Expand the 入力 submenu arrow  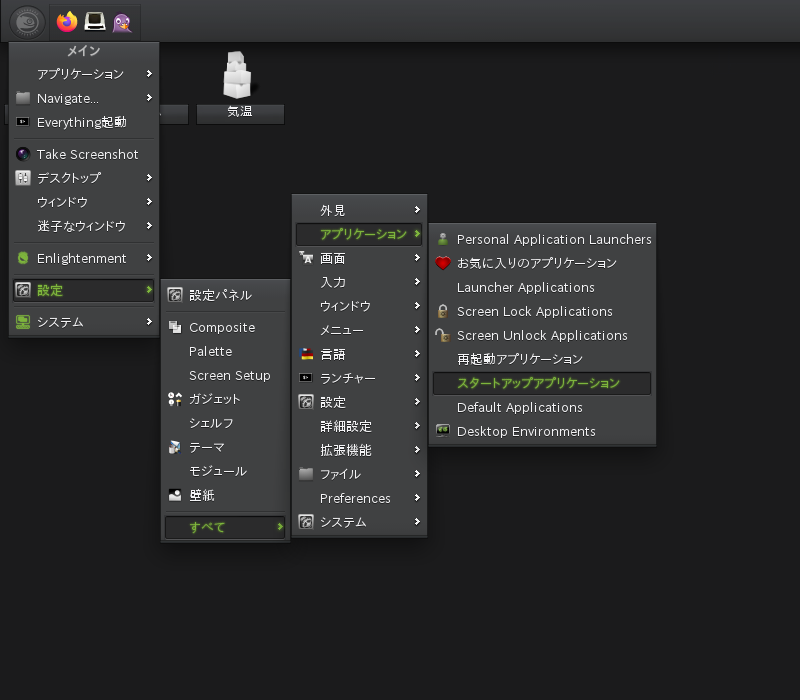click(417, 282)
